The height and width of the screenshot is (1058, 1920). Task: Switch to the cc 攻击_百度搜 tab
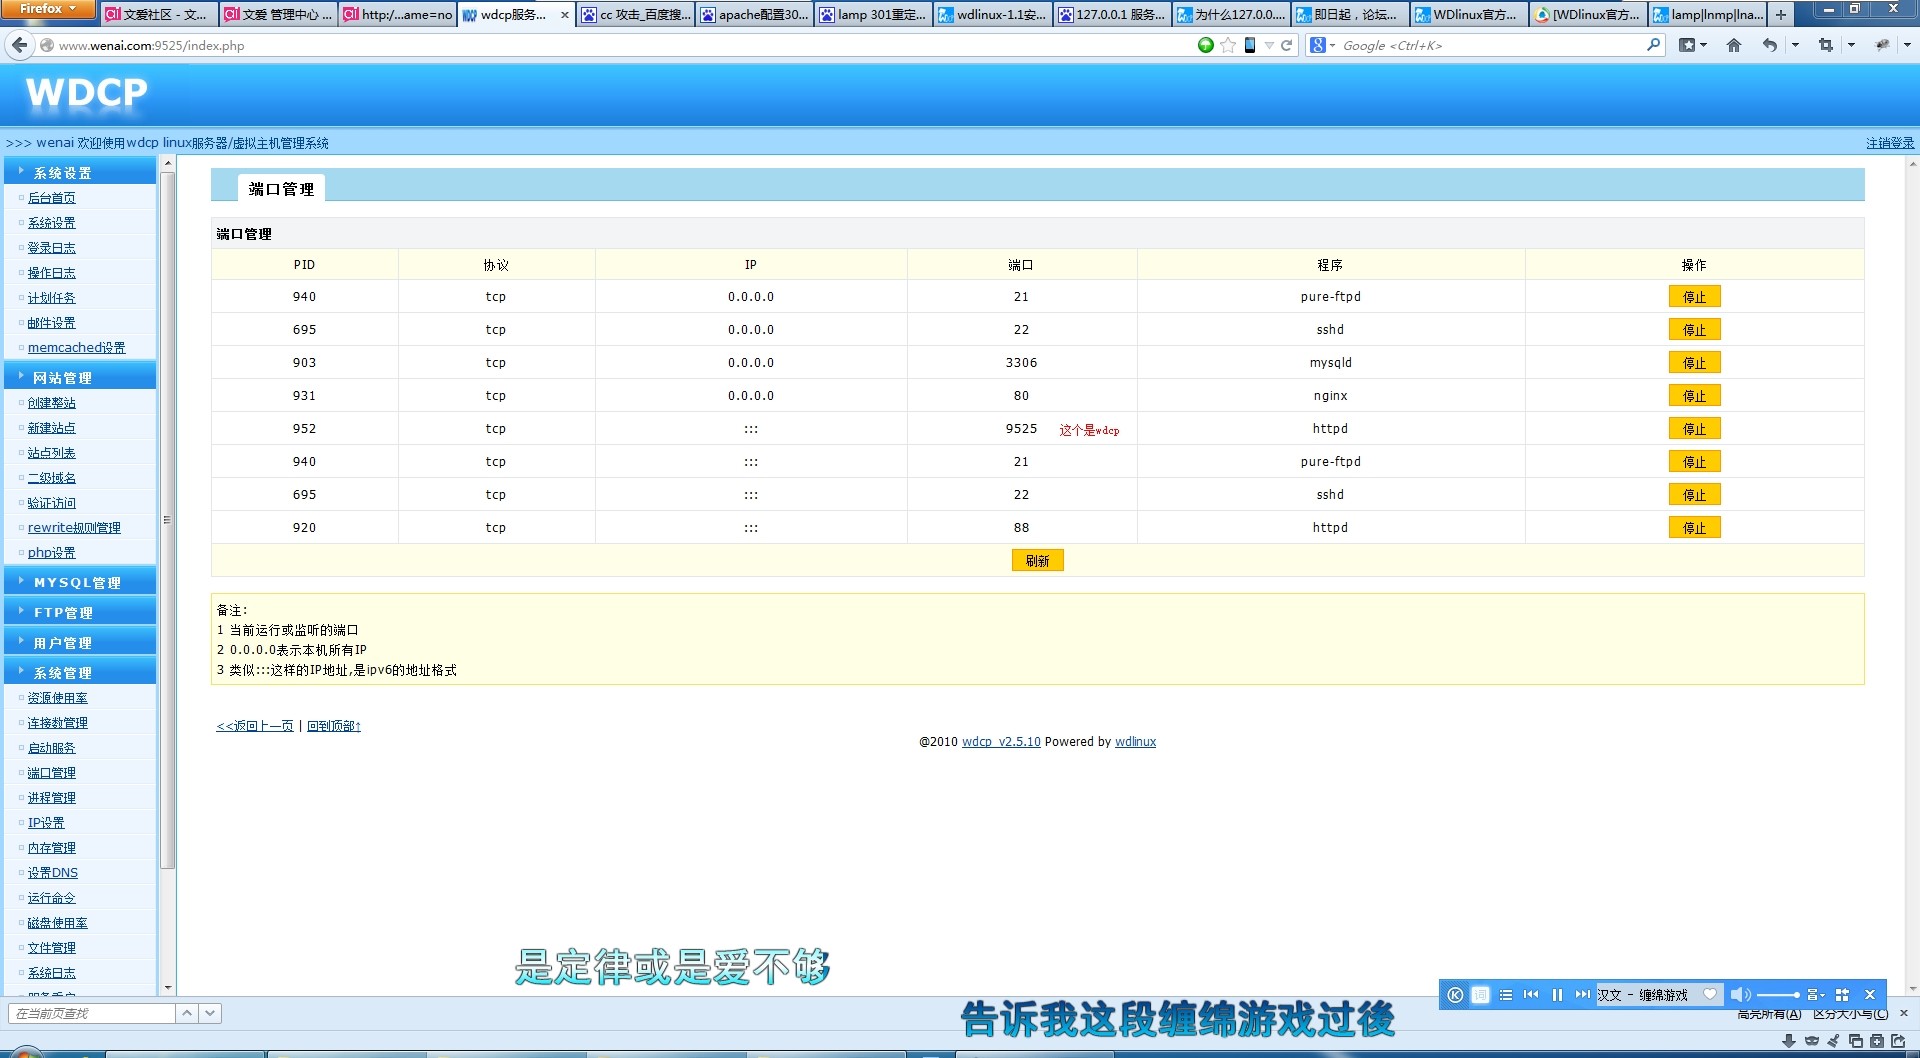click(635, 14)
